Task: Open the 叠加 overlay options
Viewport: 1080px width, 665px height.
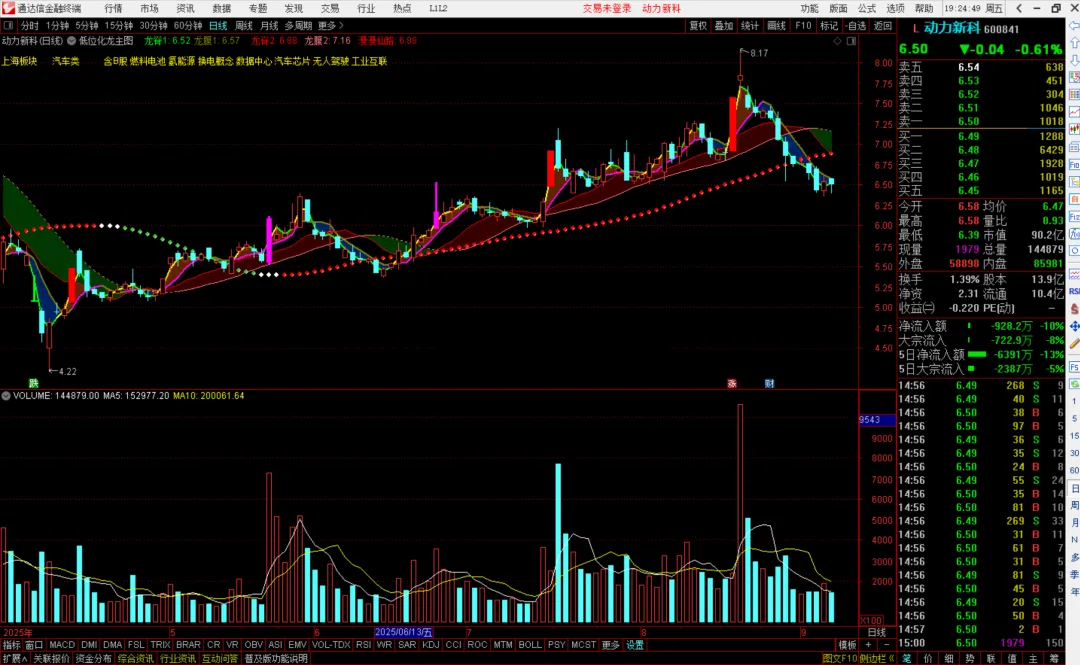Action: point(724,25)
